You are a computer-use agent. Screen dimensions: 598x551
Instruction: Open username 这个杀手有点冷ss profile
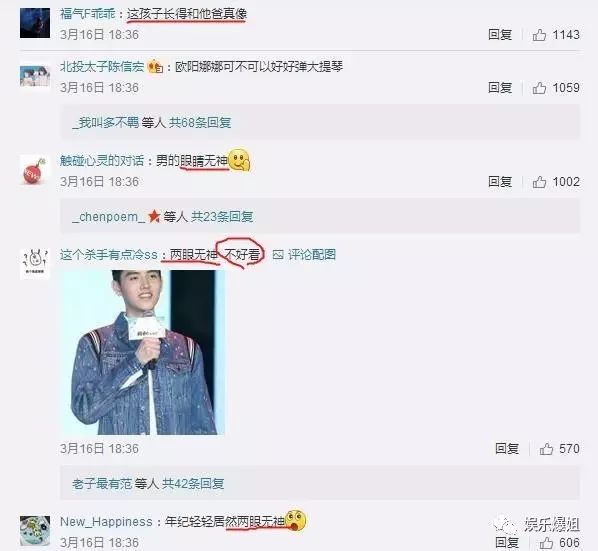point(109,255)
